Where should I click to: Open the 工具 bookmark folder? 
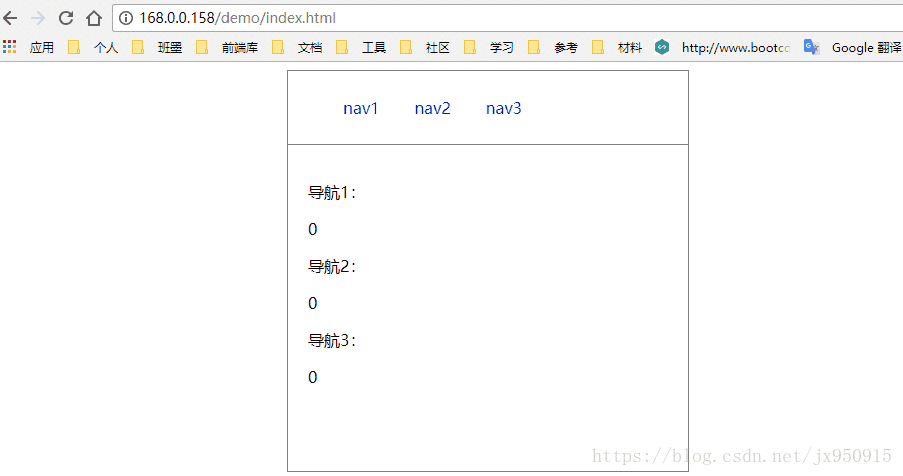click(361, 47)
